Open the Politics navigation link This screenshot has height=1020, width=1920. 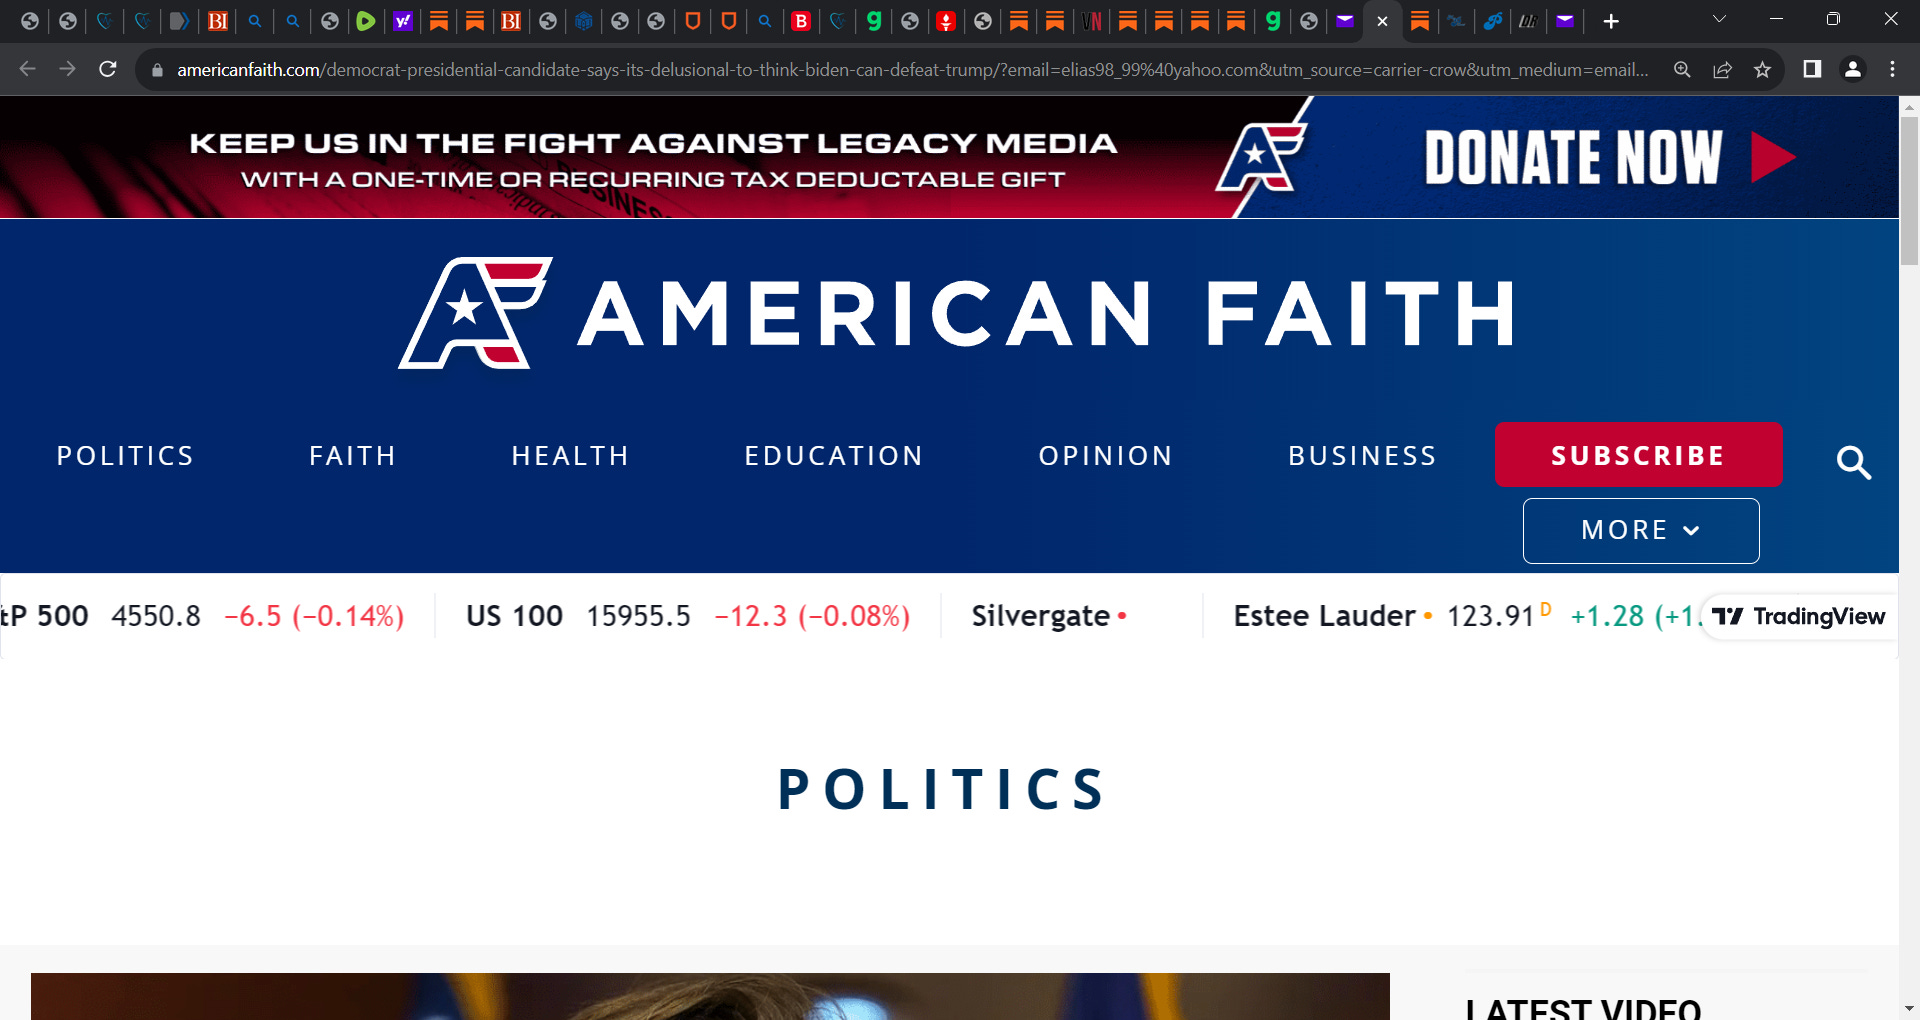125,456
